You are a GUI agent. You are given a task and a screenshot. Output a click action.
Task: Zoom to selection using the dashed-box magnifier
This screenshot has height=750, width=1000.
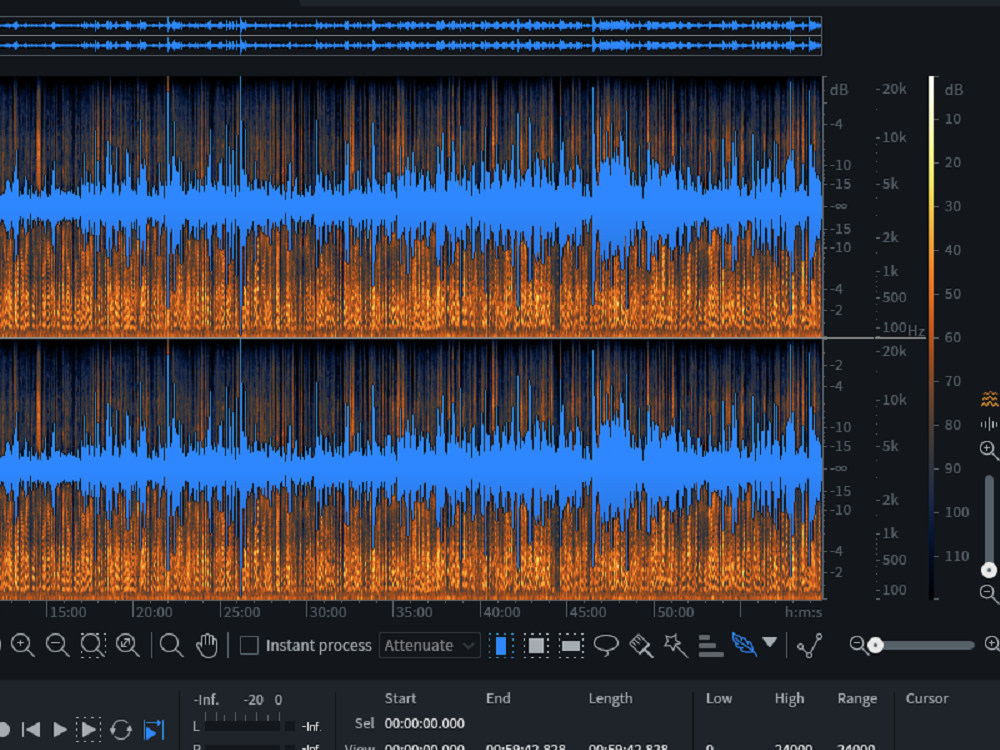[93, 645]
